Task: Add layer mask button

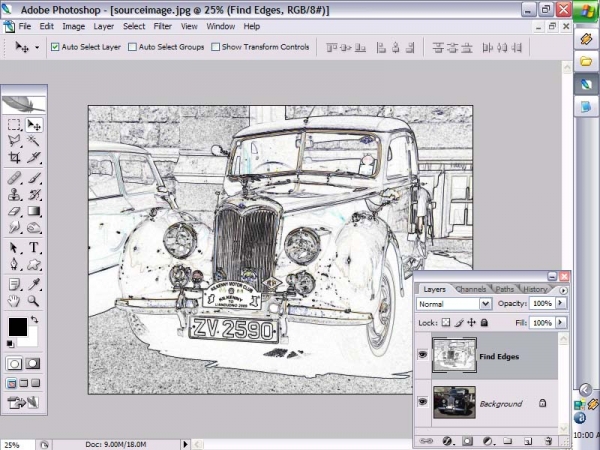Action: point(467,441)
